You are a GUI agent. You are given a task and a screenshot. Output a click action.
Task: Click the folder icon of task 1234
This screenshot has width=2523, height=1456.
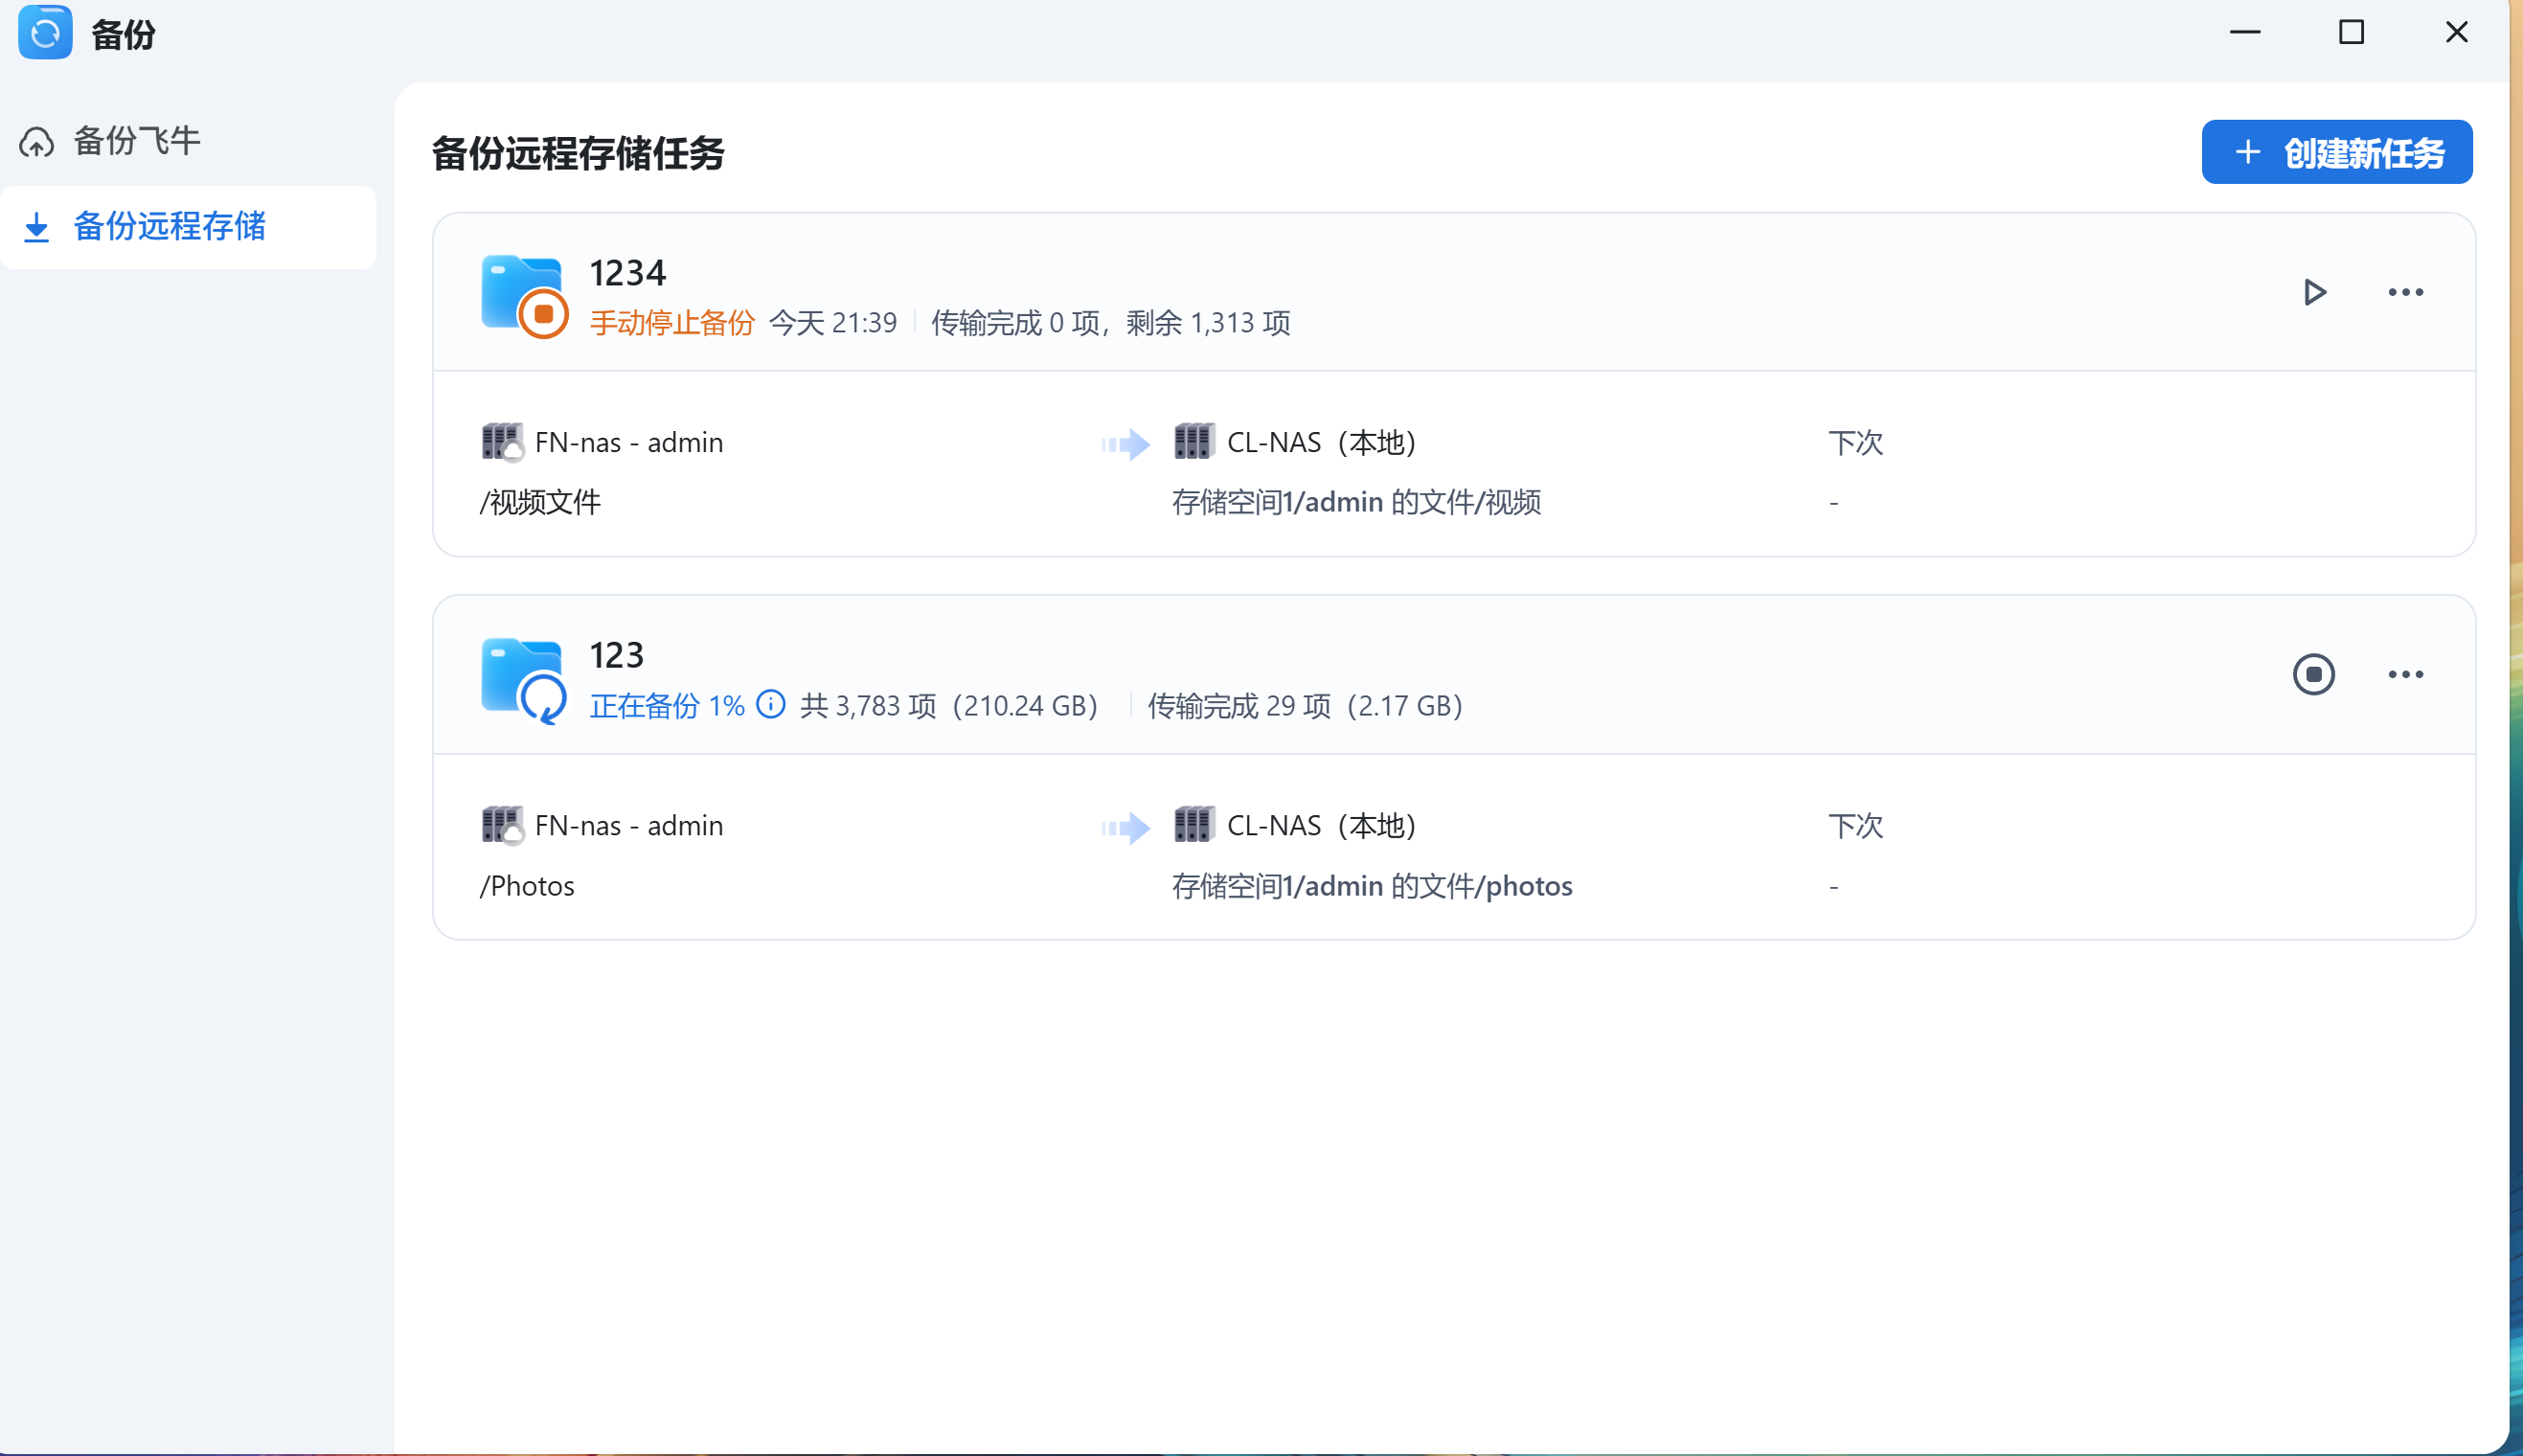tap(521, 293)
